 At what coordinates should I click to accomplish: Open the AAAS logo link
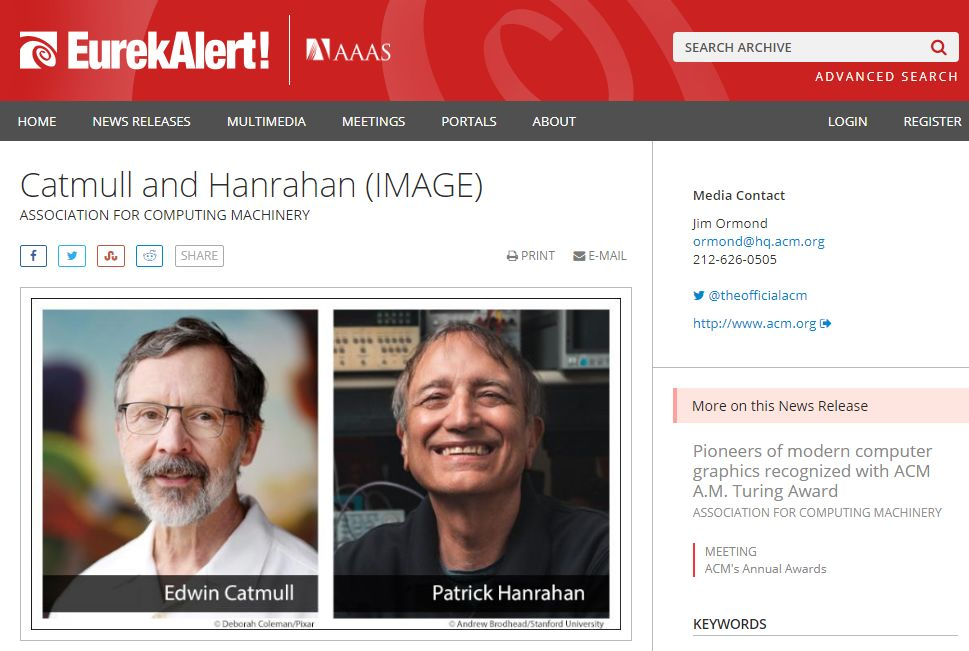click(349, 50)
